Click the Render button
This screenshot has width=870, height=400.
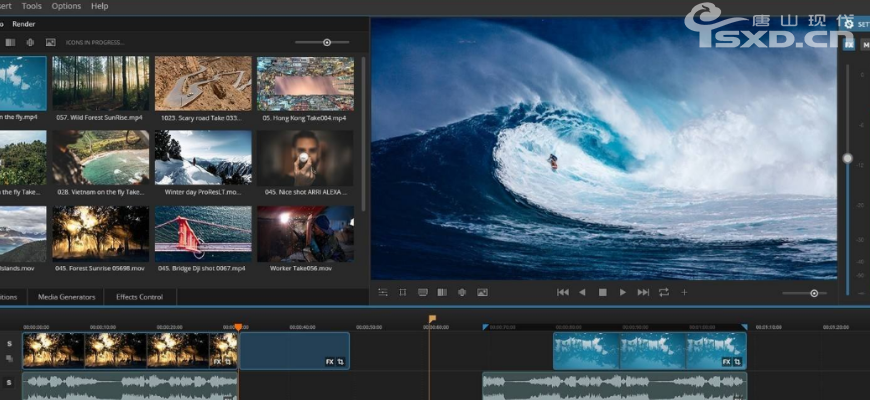point(24,24)
